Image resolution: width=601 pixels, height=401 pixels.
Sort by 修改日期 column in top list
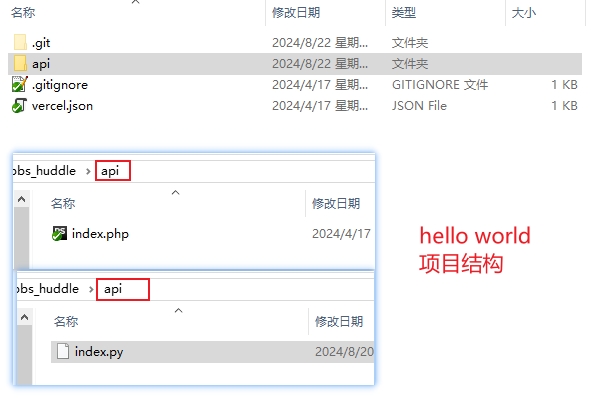click(296, 13)
